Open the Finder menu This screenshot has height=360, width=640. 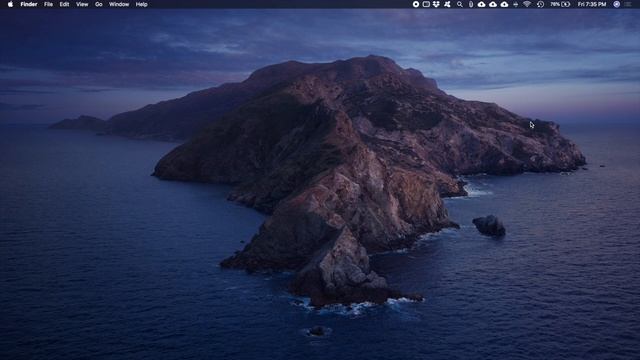(x=29, y=4)
